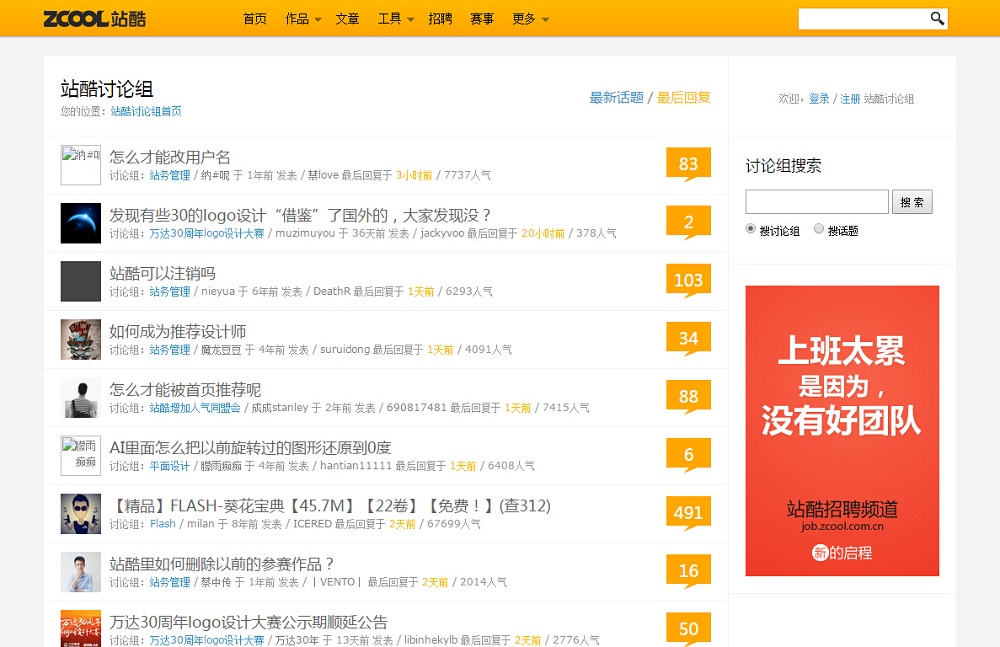Click sunglasses avatar of FLASH-葵花宝典 topic
This screenshot has height=647, width=1000.
(80, 514)
